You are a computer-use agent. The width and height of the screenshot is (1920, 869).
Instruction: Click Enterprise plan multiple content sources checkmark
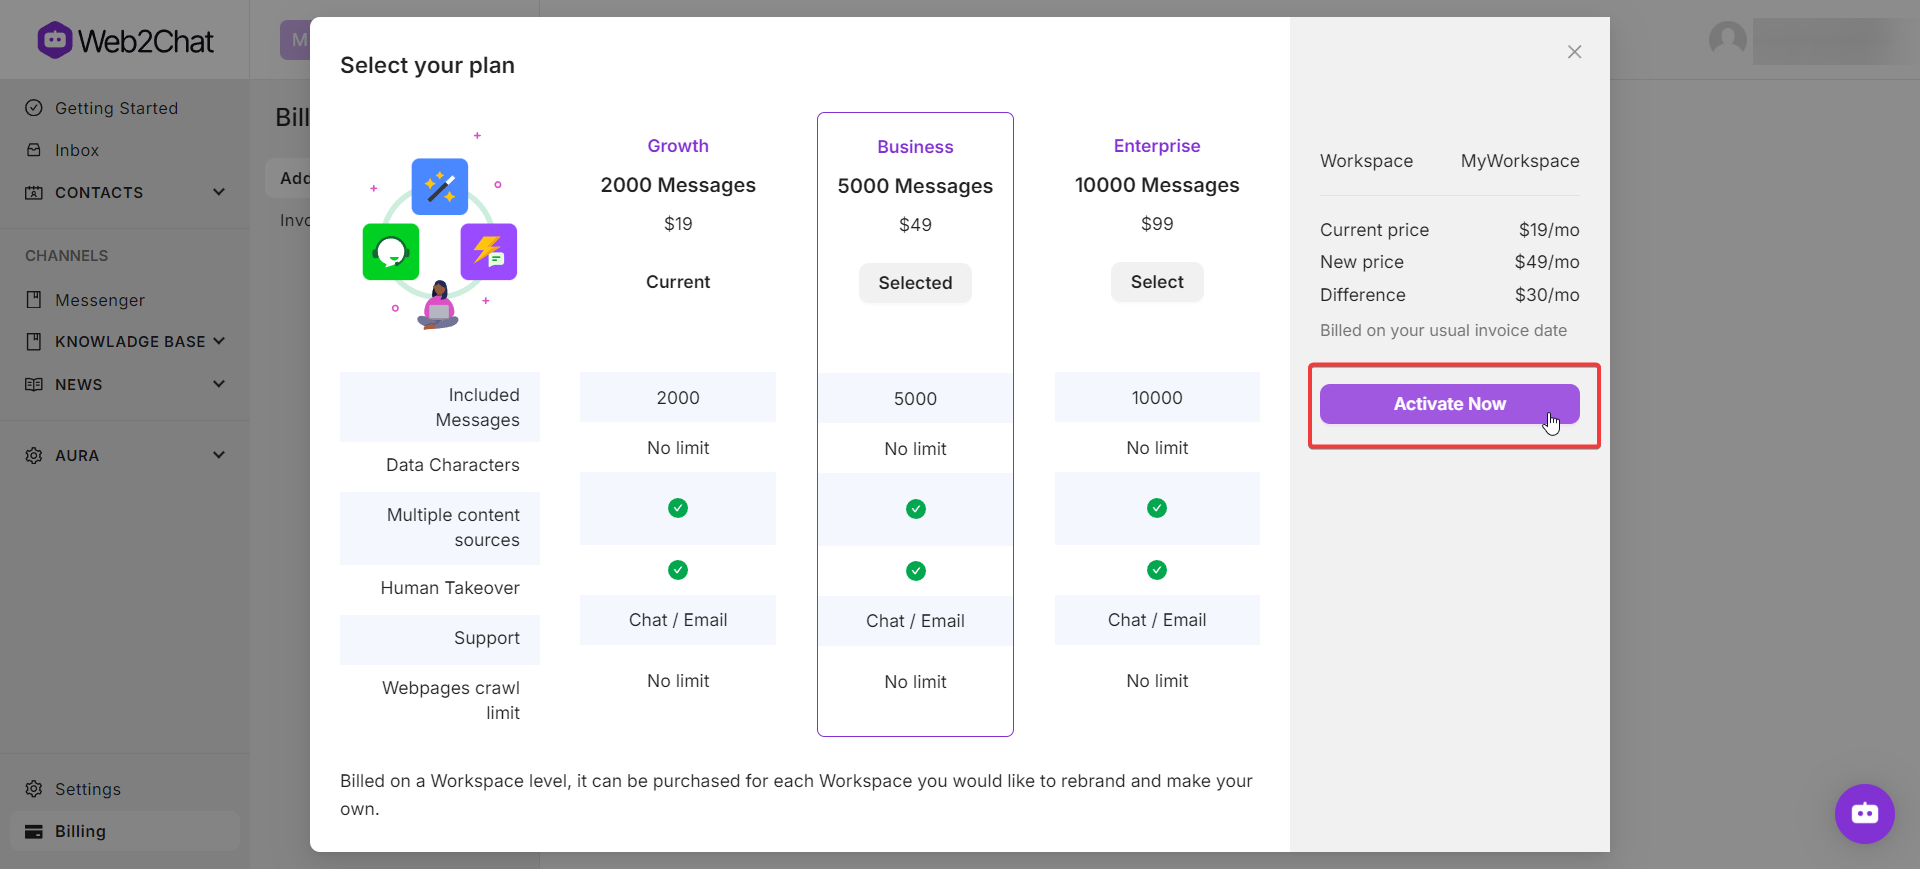tap(1157, 508)
